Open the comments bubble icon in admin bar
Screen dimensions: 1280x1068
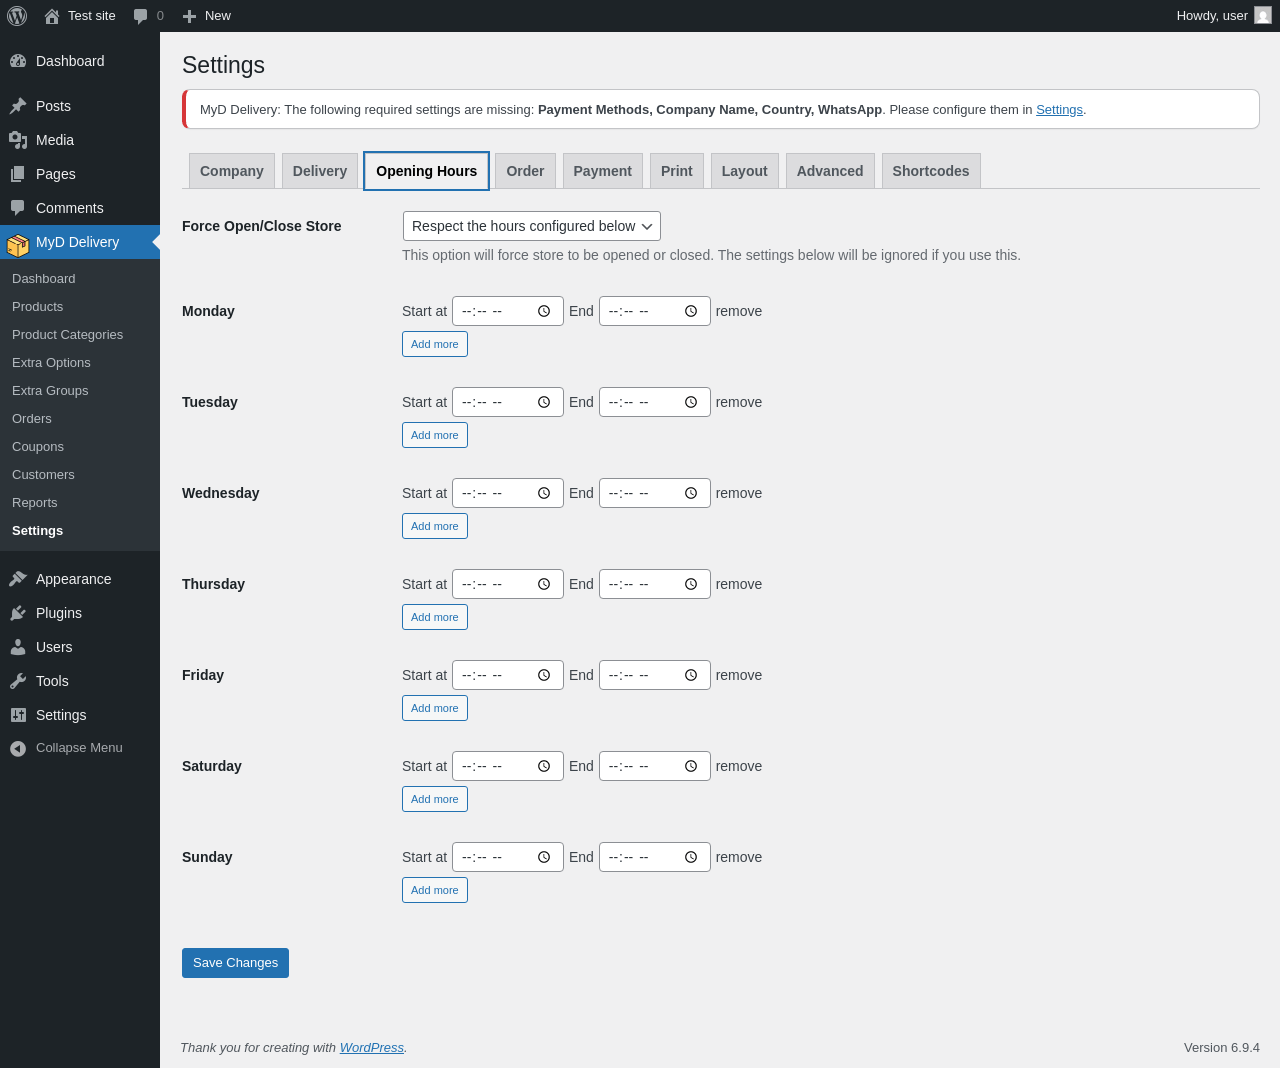141,16
